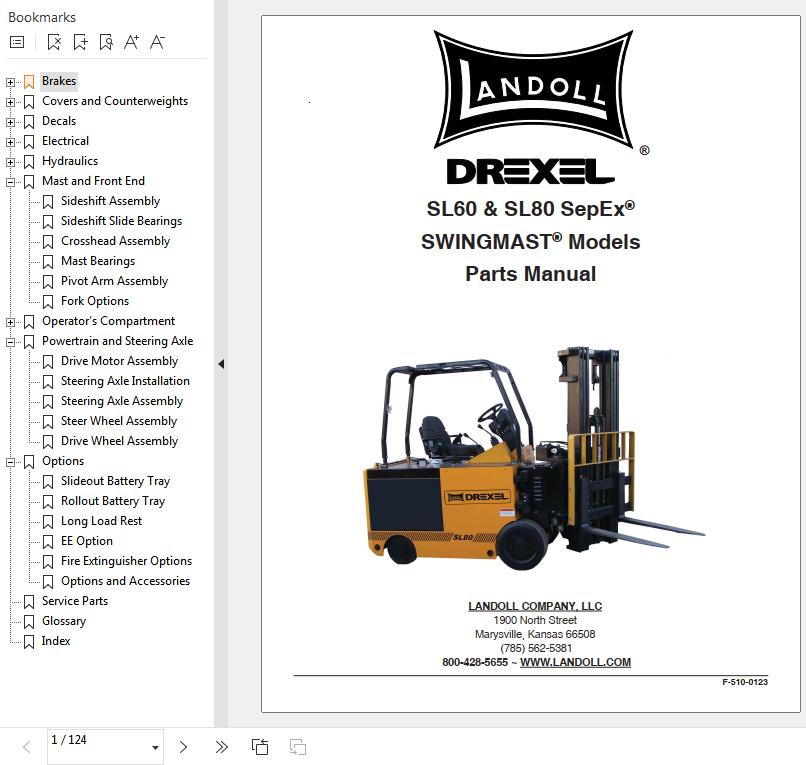This screenshot has height=765, width=806.
Task: Go to Steering Axle Assembly bookmark
Action: pyautogui.click(x=122, y=401)
